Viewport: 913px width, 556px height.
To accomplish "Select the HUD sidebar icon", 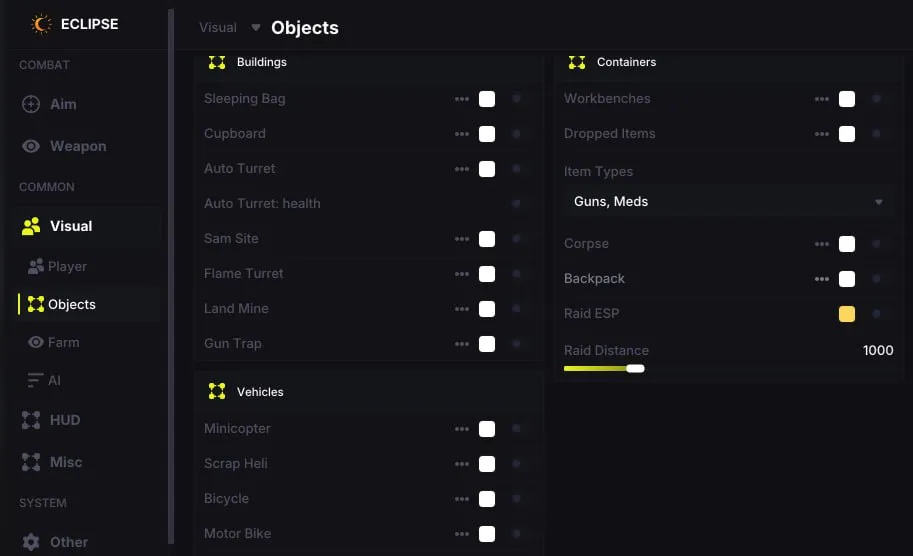I will (31, 420).
